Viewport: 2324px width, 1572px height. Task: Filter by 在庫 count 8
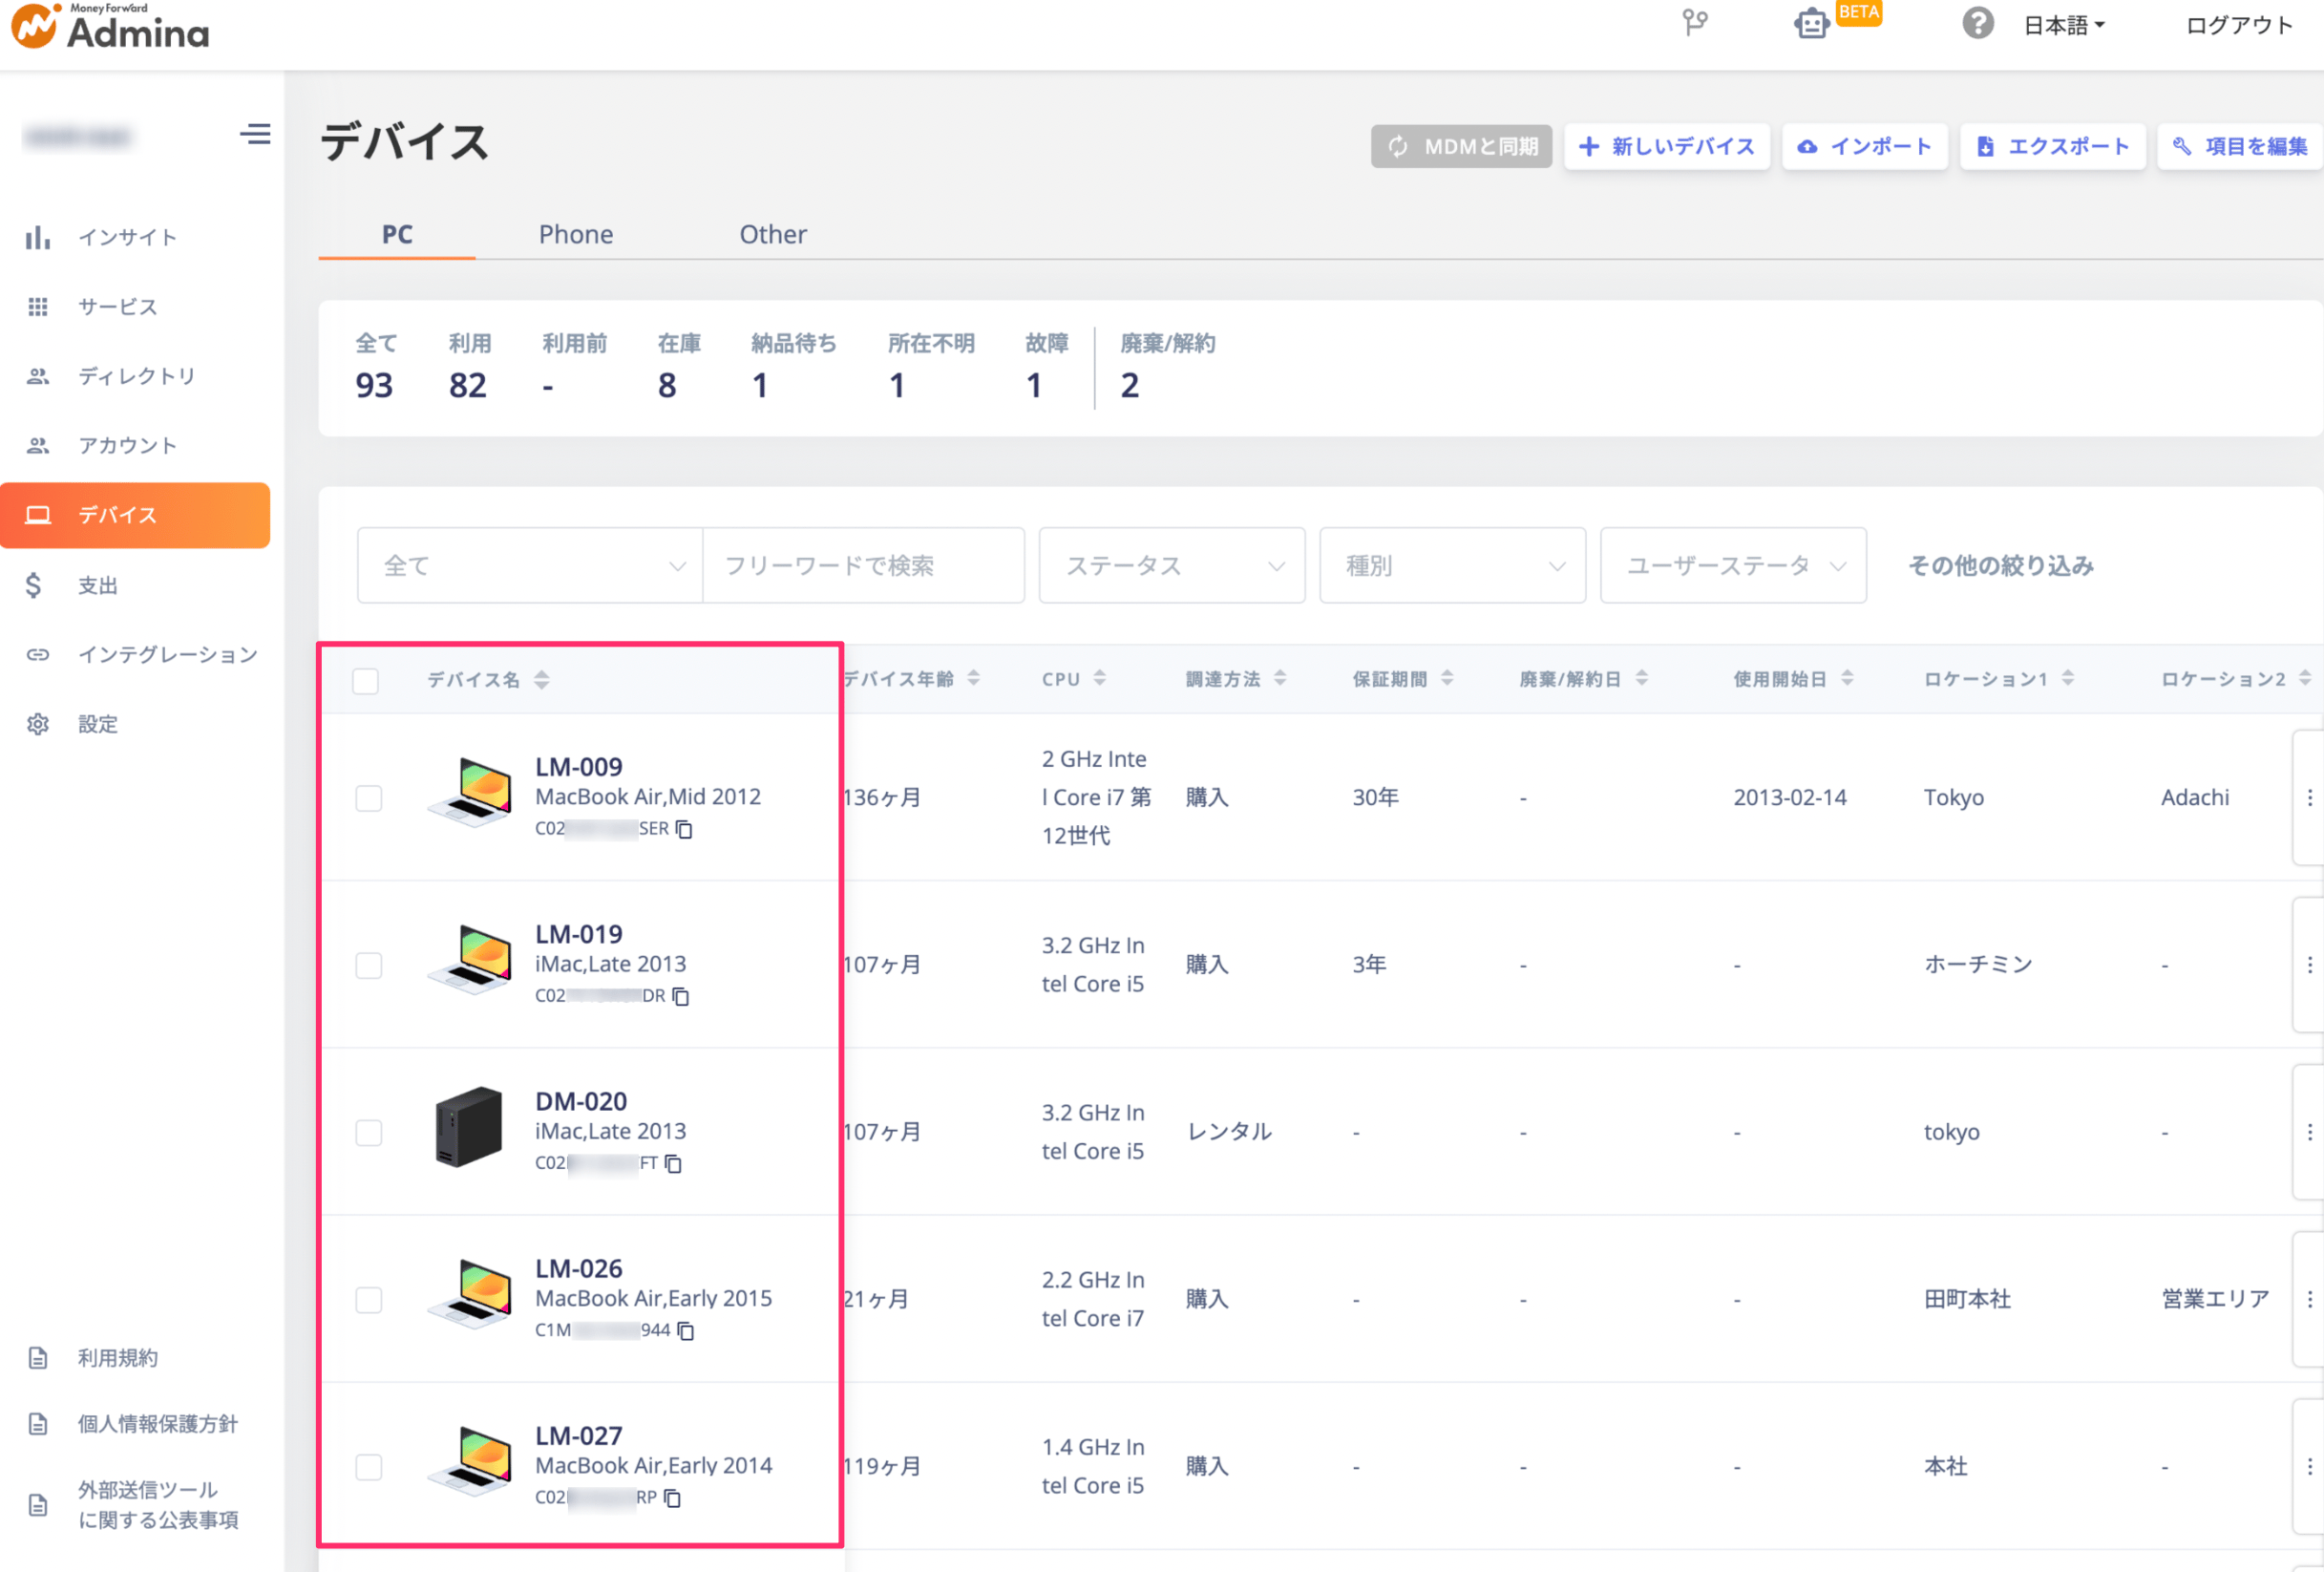[x=678, y=367]
